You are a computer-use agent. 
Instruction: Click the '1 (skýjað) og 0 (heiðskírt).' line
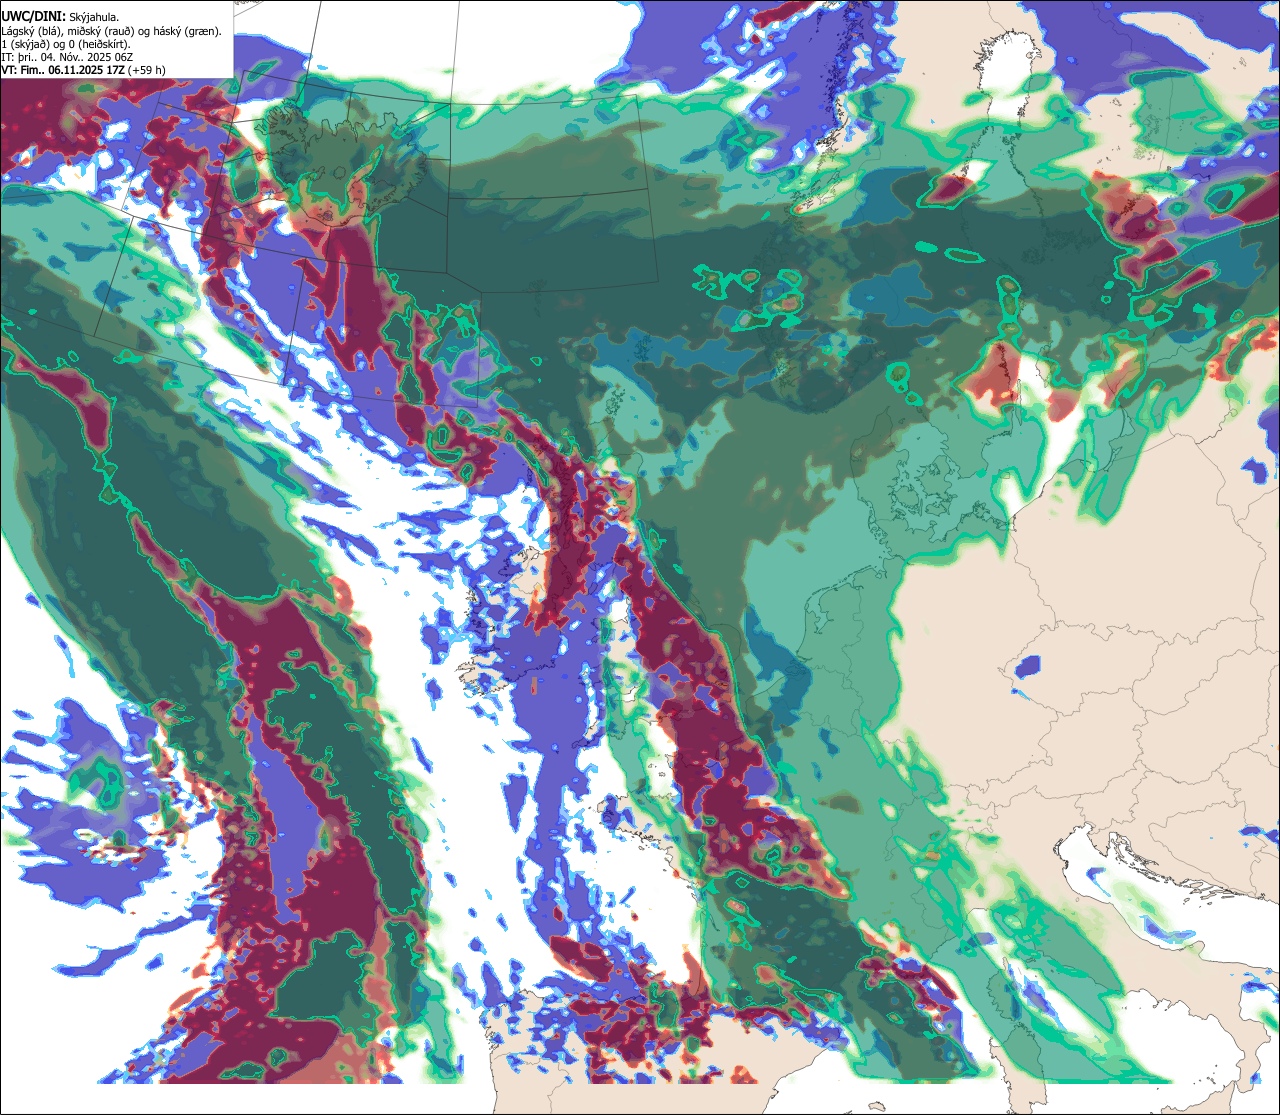pyautogui.click(x=66, y=44)
